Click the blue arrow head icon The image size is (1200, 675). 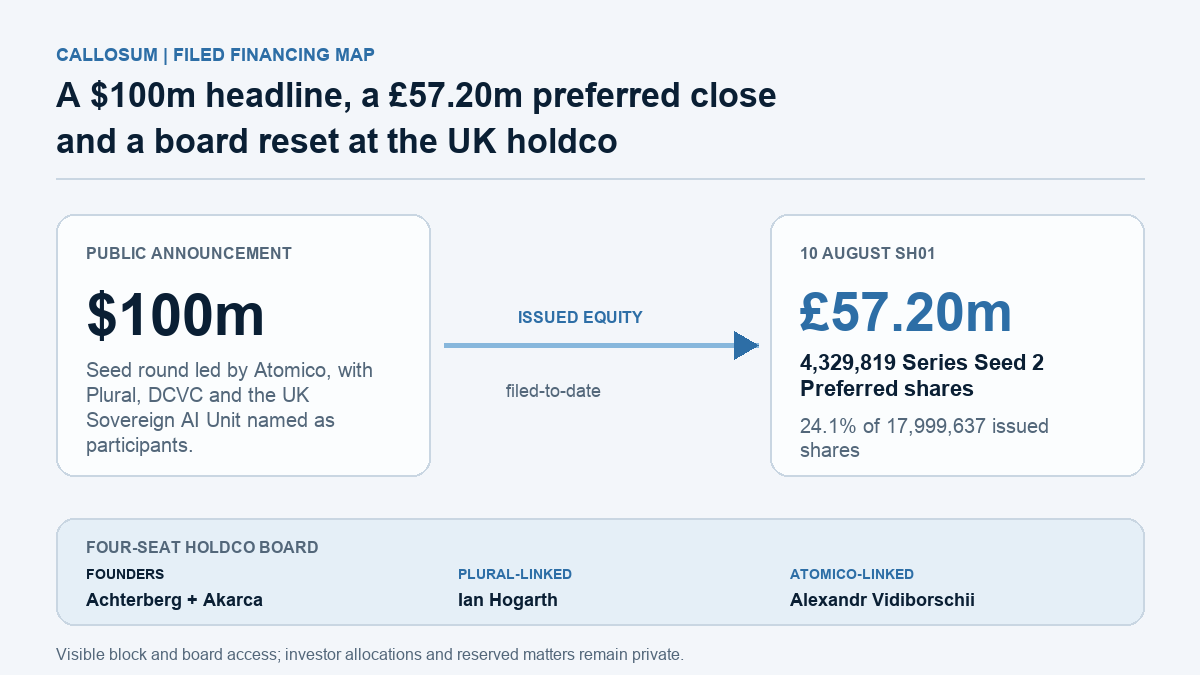click(x=746, y=346)
